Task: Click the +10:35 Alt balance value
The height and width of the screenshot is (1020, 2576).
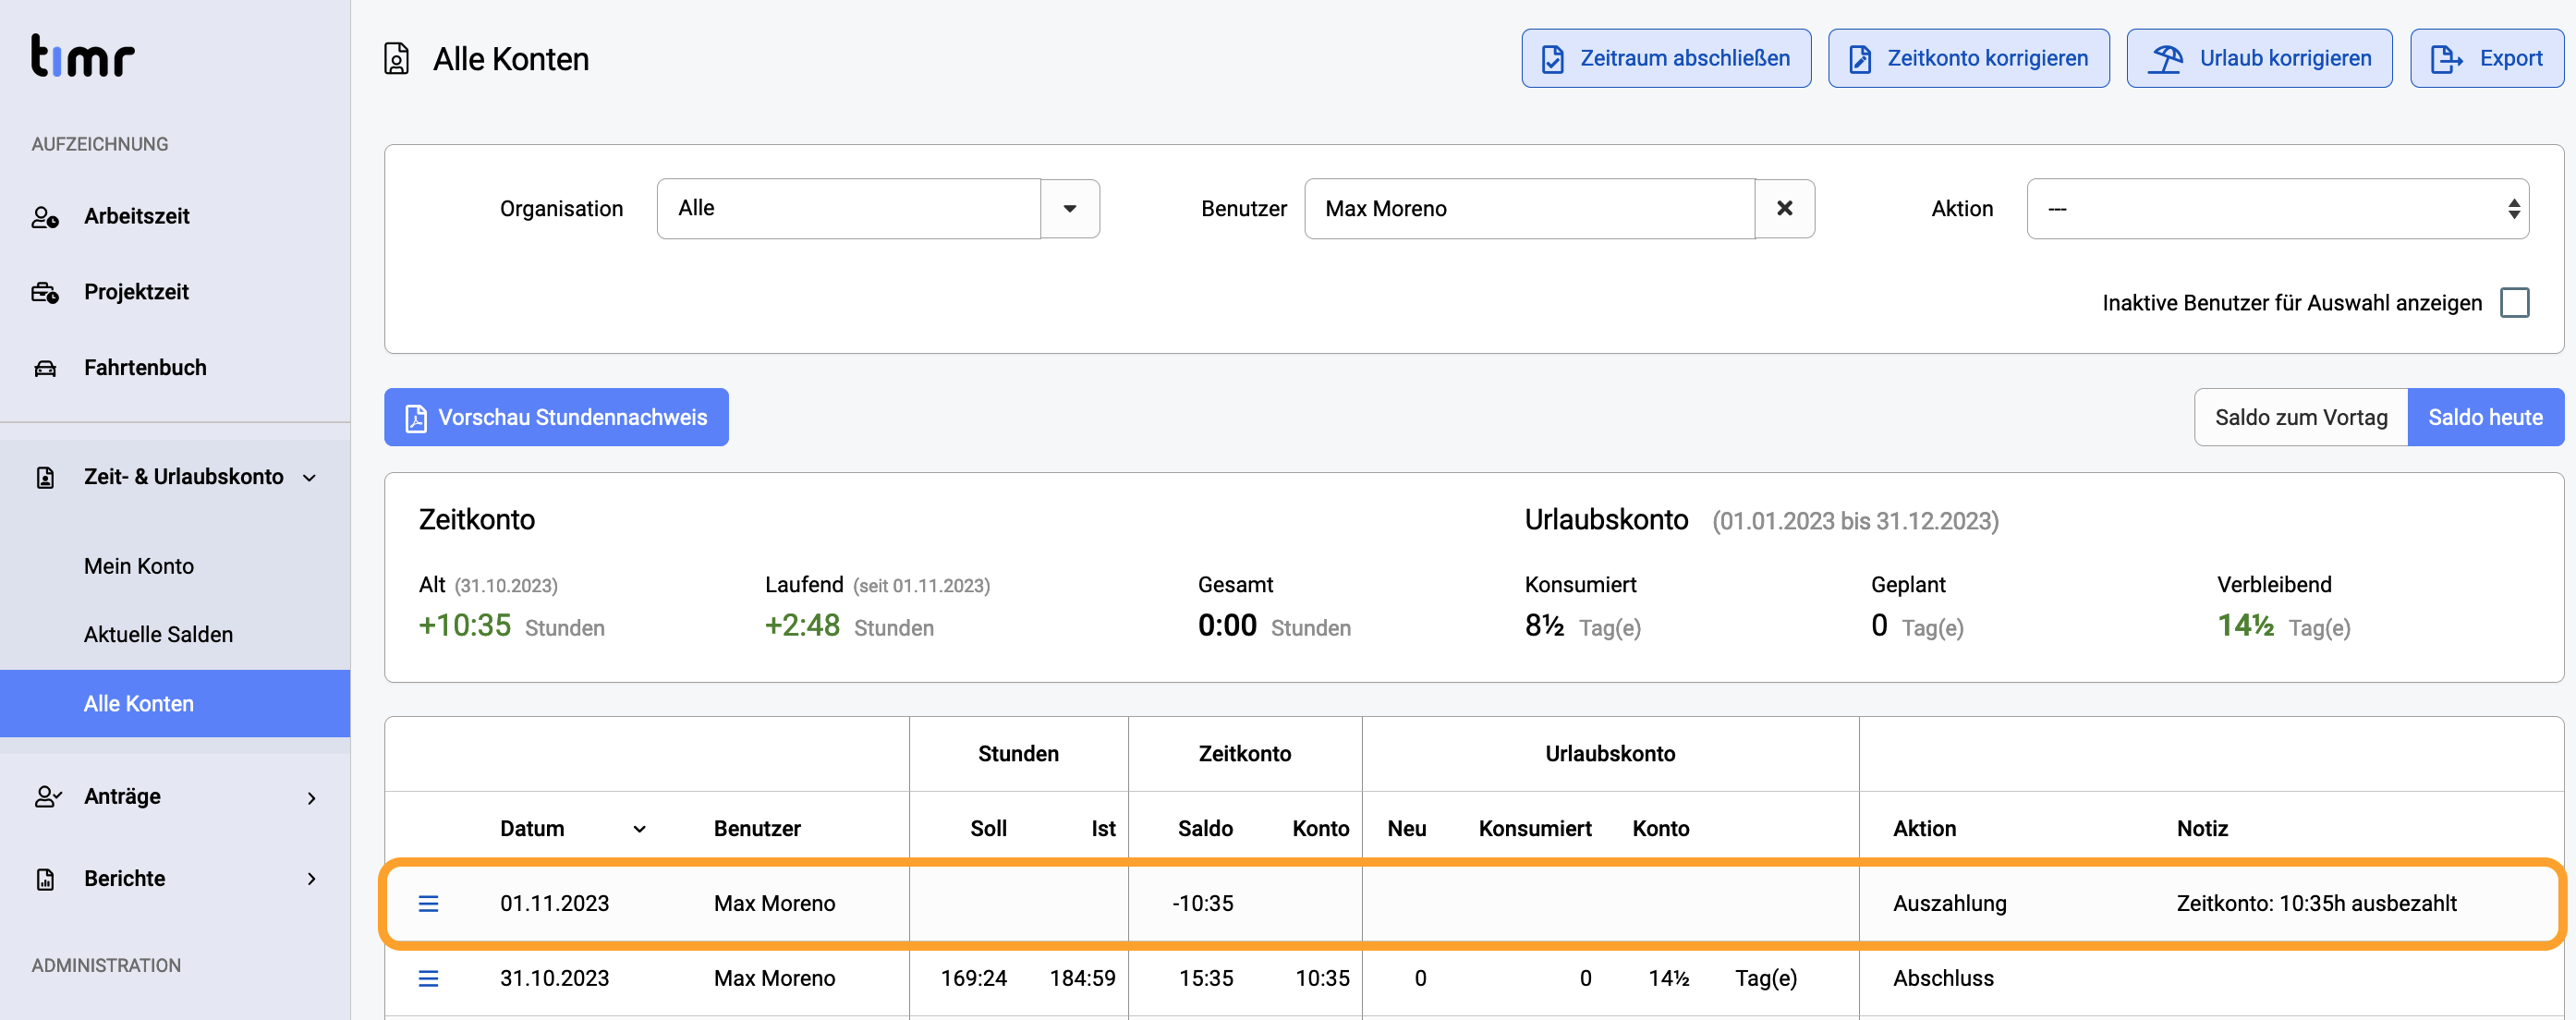Action: point(465,626)
